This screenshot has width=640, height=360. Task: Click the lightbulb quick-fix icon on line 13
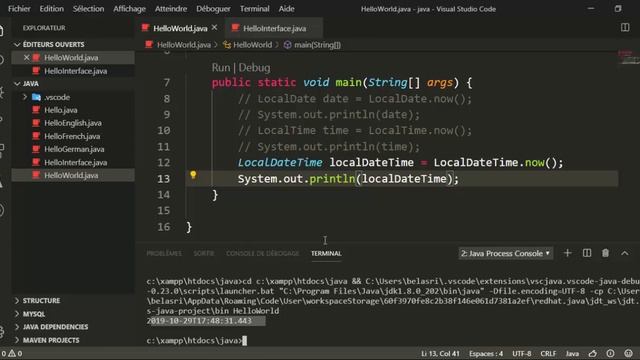click(193, 175)
